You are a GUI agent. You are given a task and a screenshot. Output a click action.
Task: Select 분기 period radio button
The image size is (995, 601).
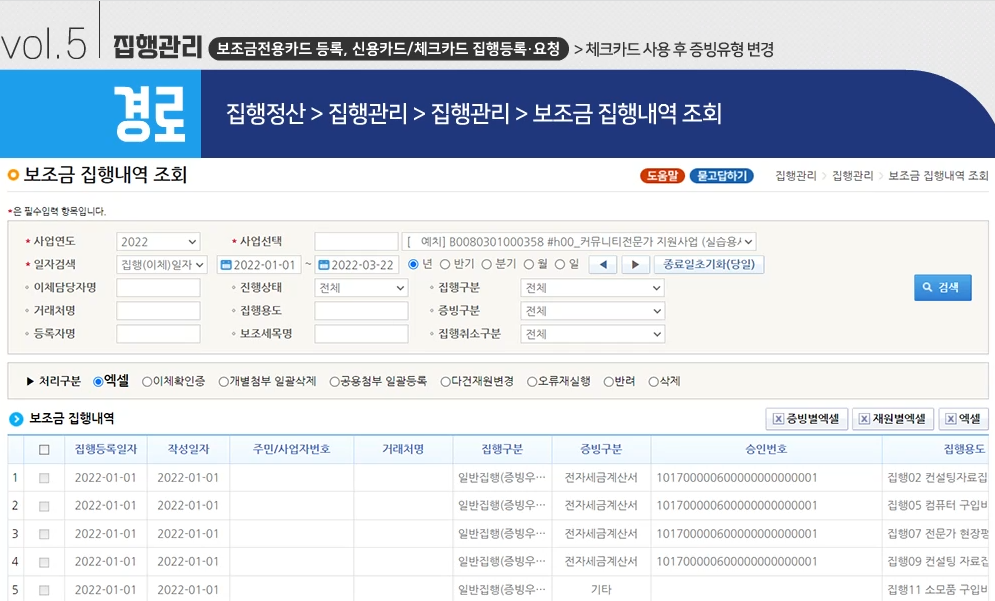pyautogui.click(x=487, y=265)
